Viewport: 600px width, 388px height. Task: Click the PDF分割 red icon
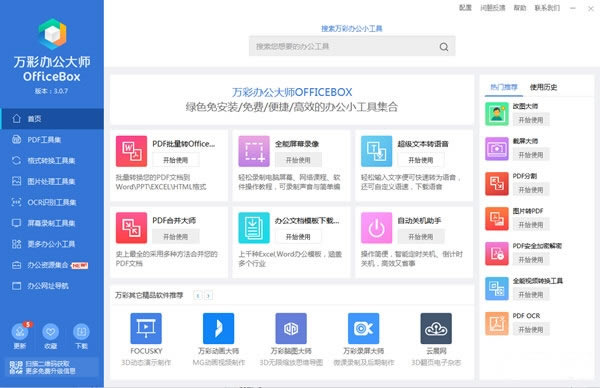pyautogui.click(x=497, y=184)
